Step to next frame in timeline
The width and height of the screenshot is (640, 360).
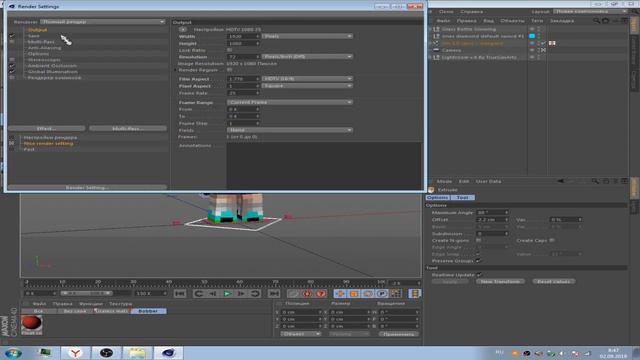pos(241,293)
